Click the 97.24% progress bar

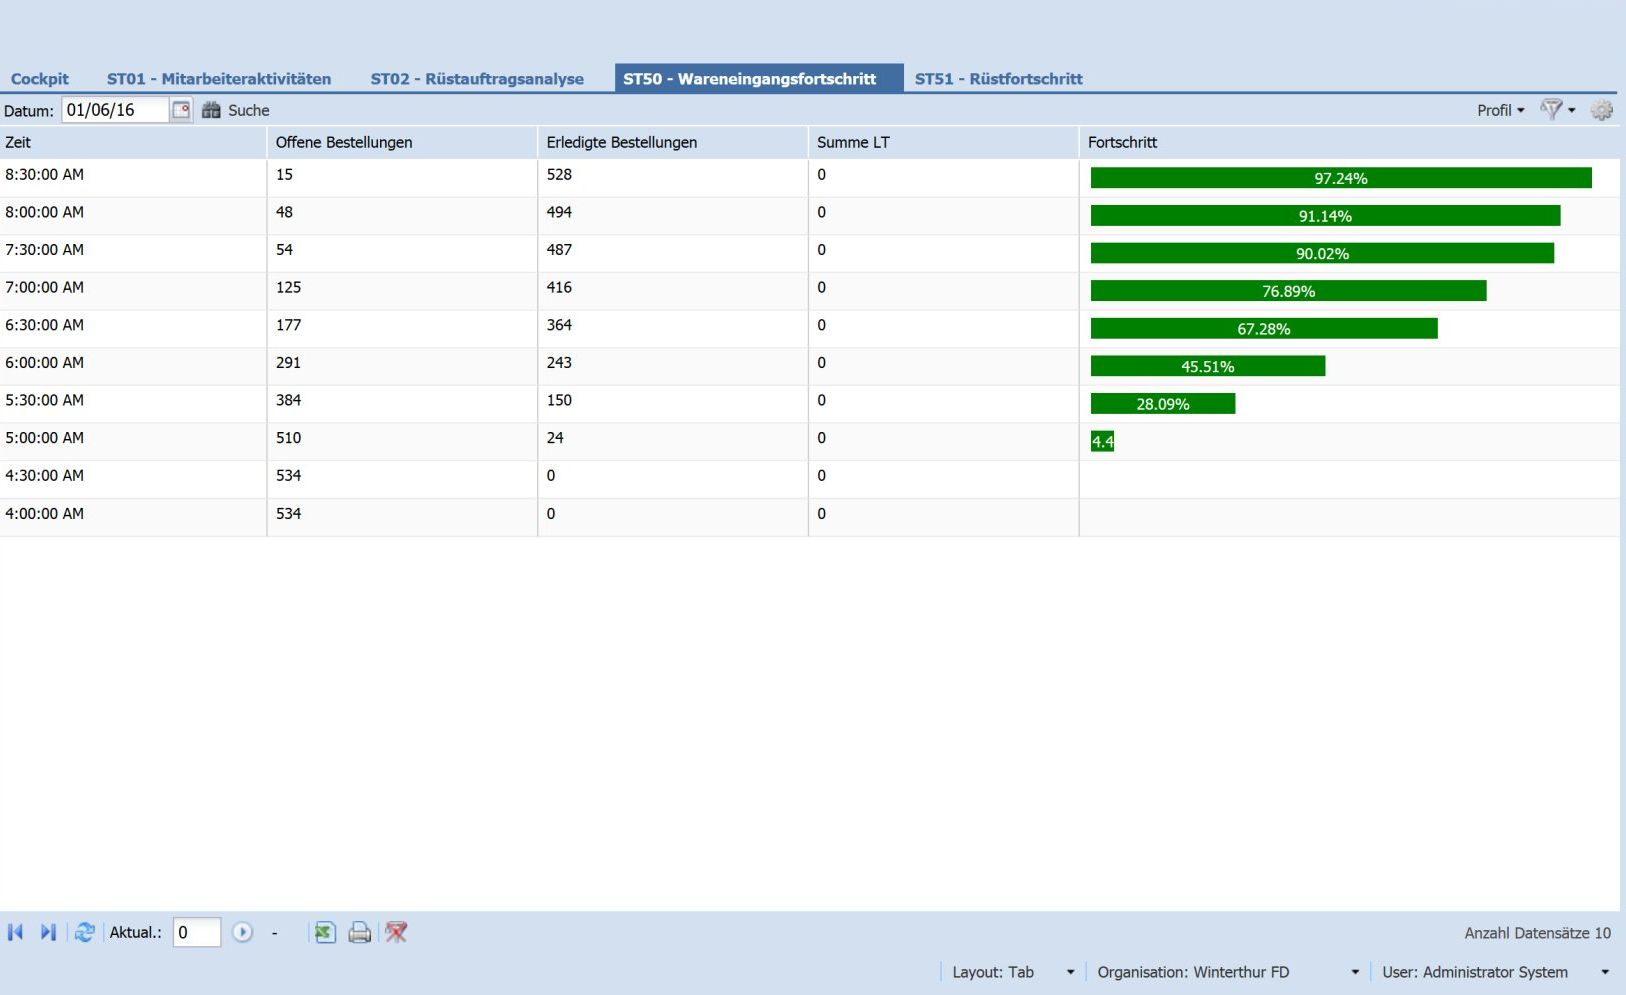click(1340, 178)
